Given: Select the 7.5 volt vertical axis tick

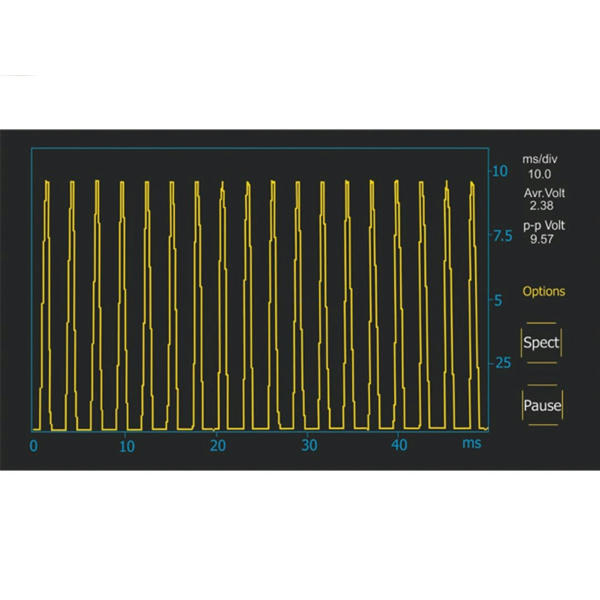Looking at the screenshot, I should (500, 236).
